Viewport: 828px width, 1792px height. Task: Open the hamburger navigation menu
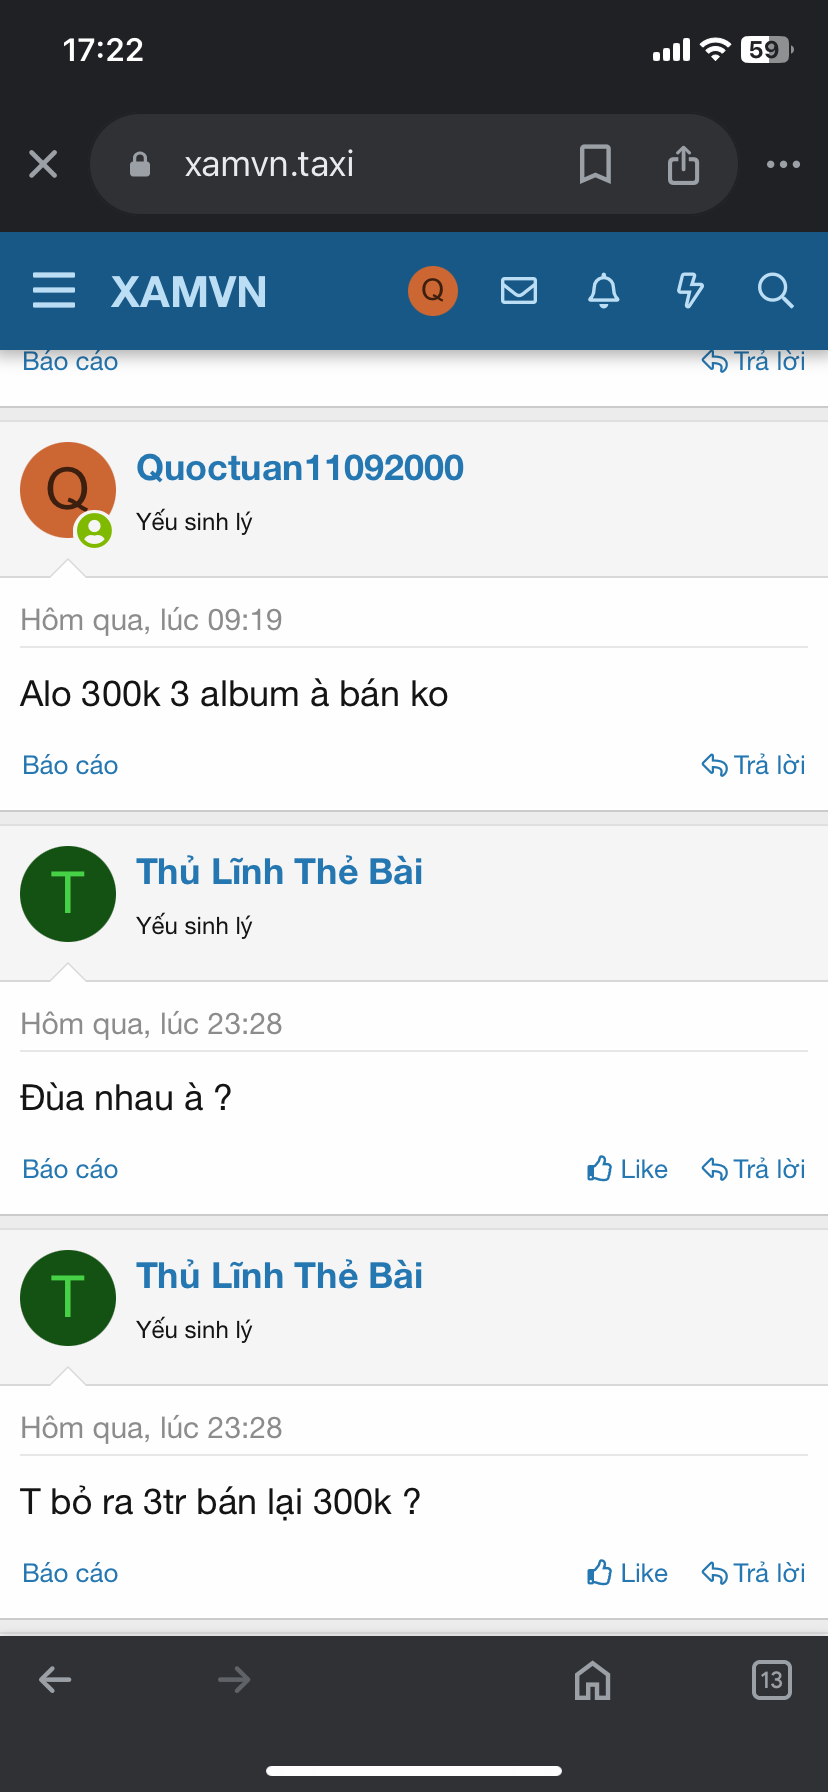[54, 291]
